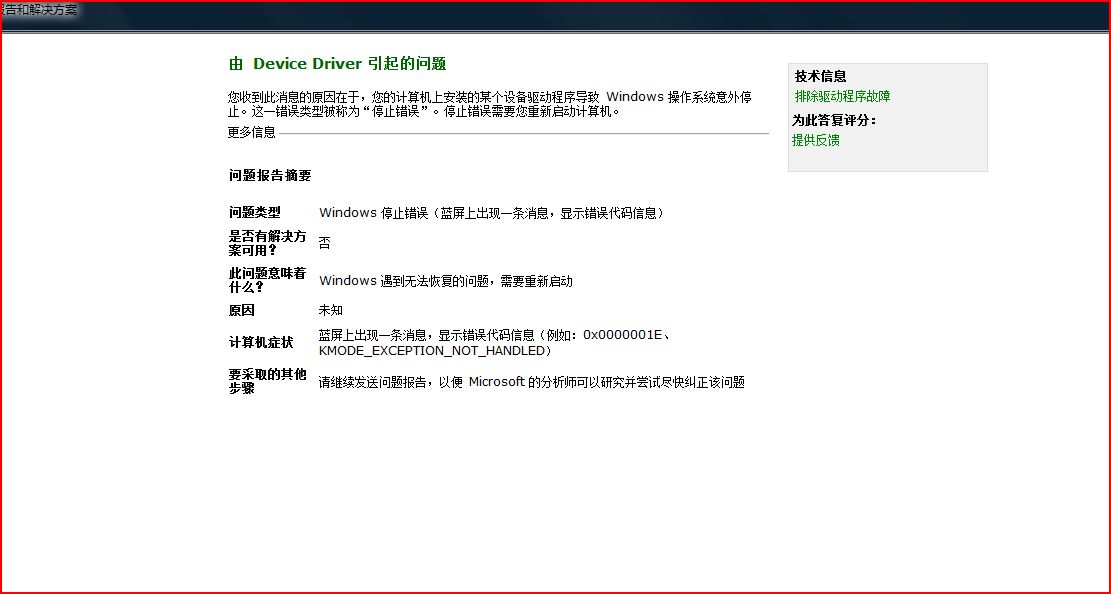Image resolution: width=1111 pixels, height=594 pixels.
Task: Click the 问题报告摘要 heading
Action: click(270, 175)
